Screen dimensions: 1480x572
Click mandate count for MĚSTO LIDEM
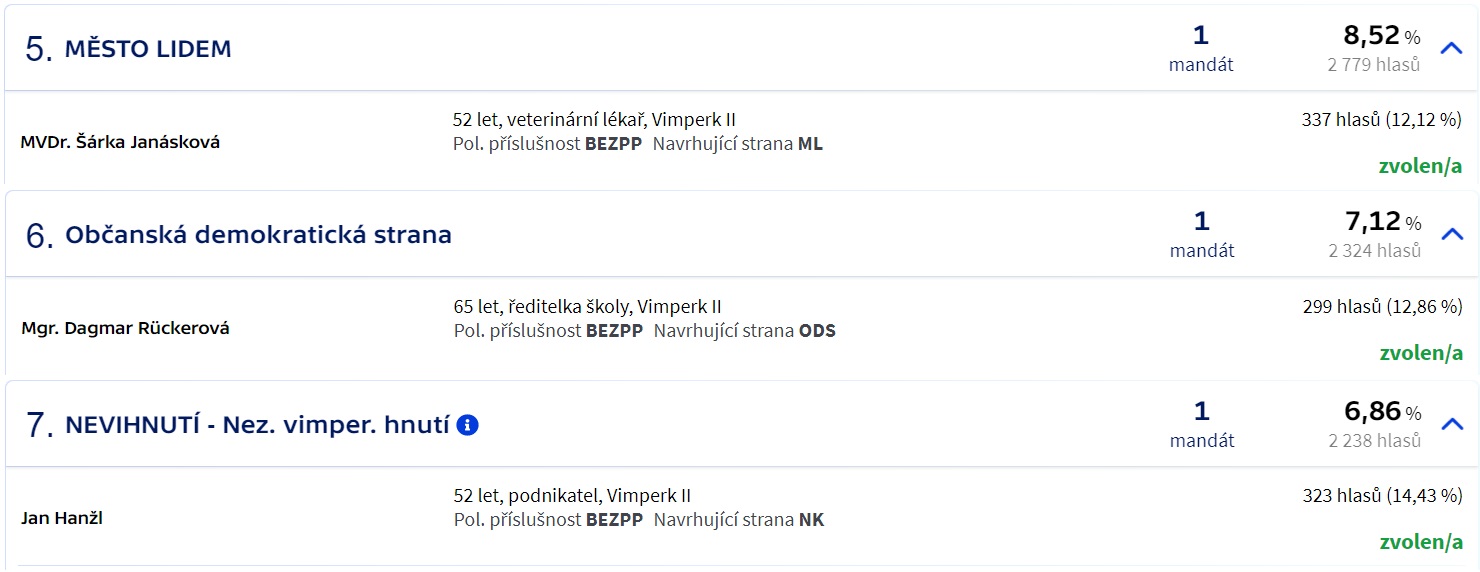click(1201, 48)
